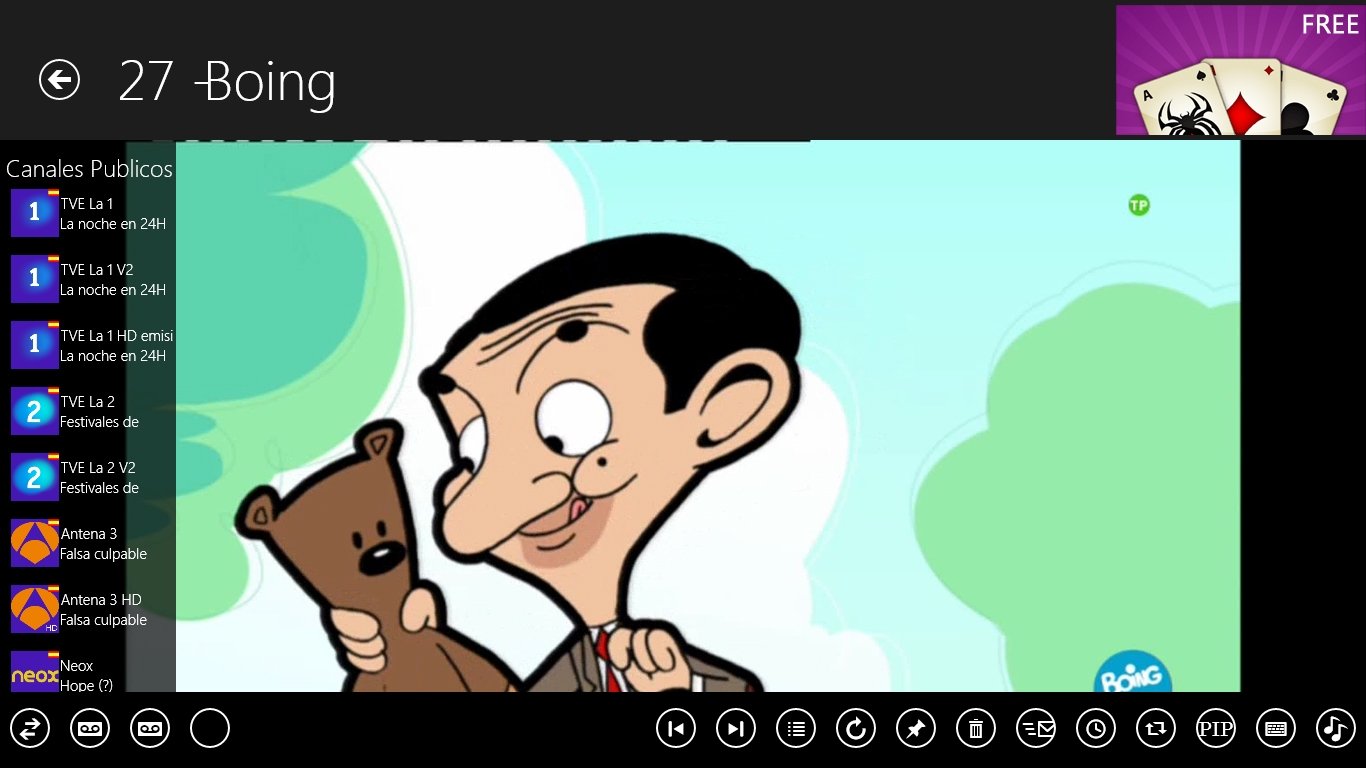Go back with the arrow button
The width and height of the screenshot is (1366, 768).
(59, 79)
